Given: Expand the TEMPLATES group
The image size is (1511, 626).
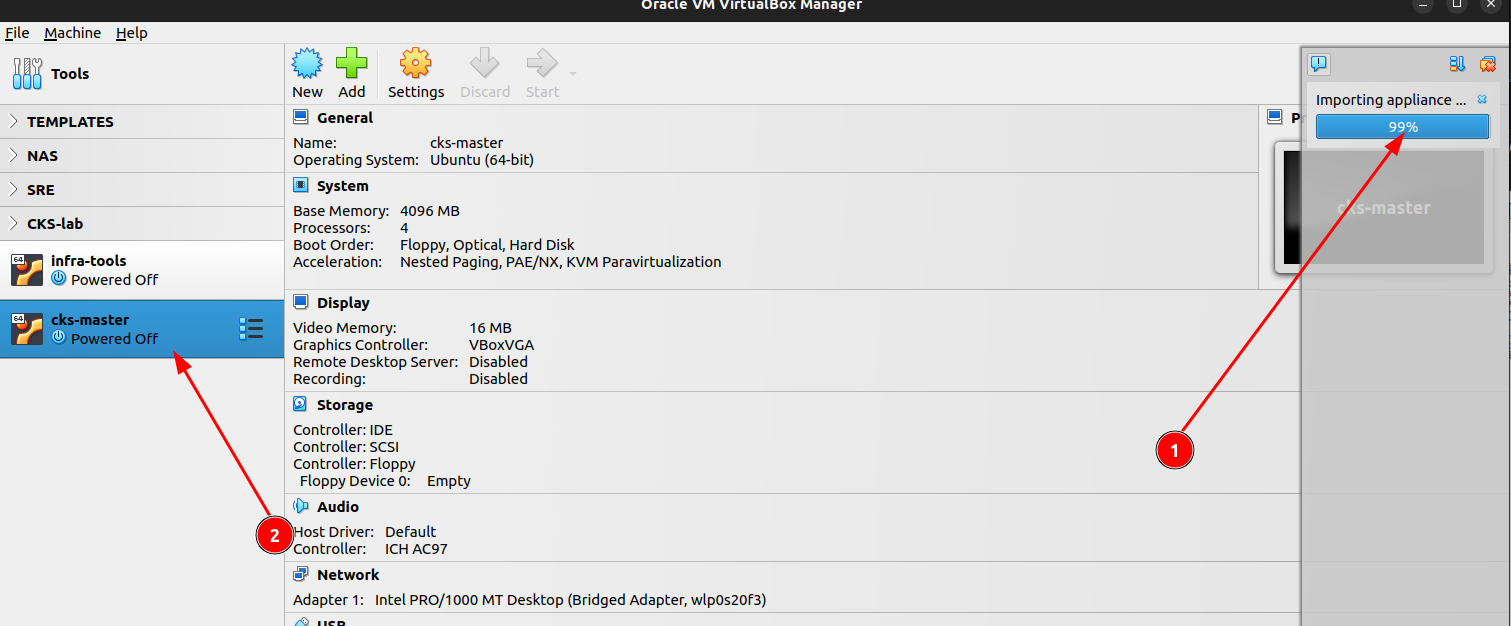Looking at the screenshot, I should [x=13, y=122].
